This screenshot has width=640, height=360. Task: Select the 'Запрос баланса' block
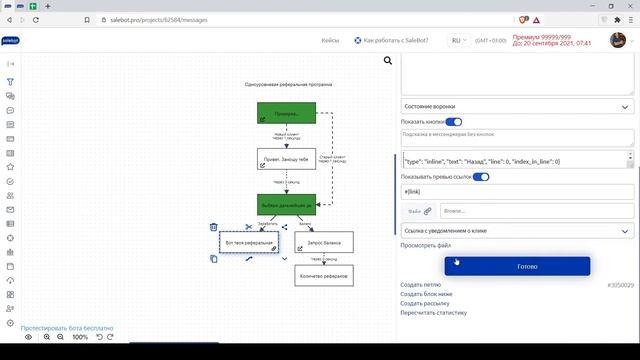(x=324, y=242)
